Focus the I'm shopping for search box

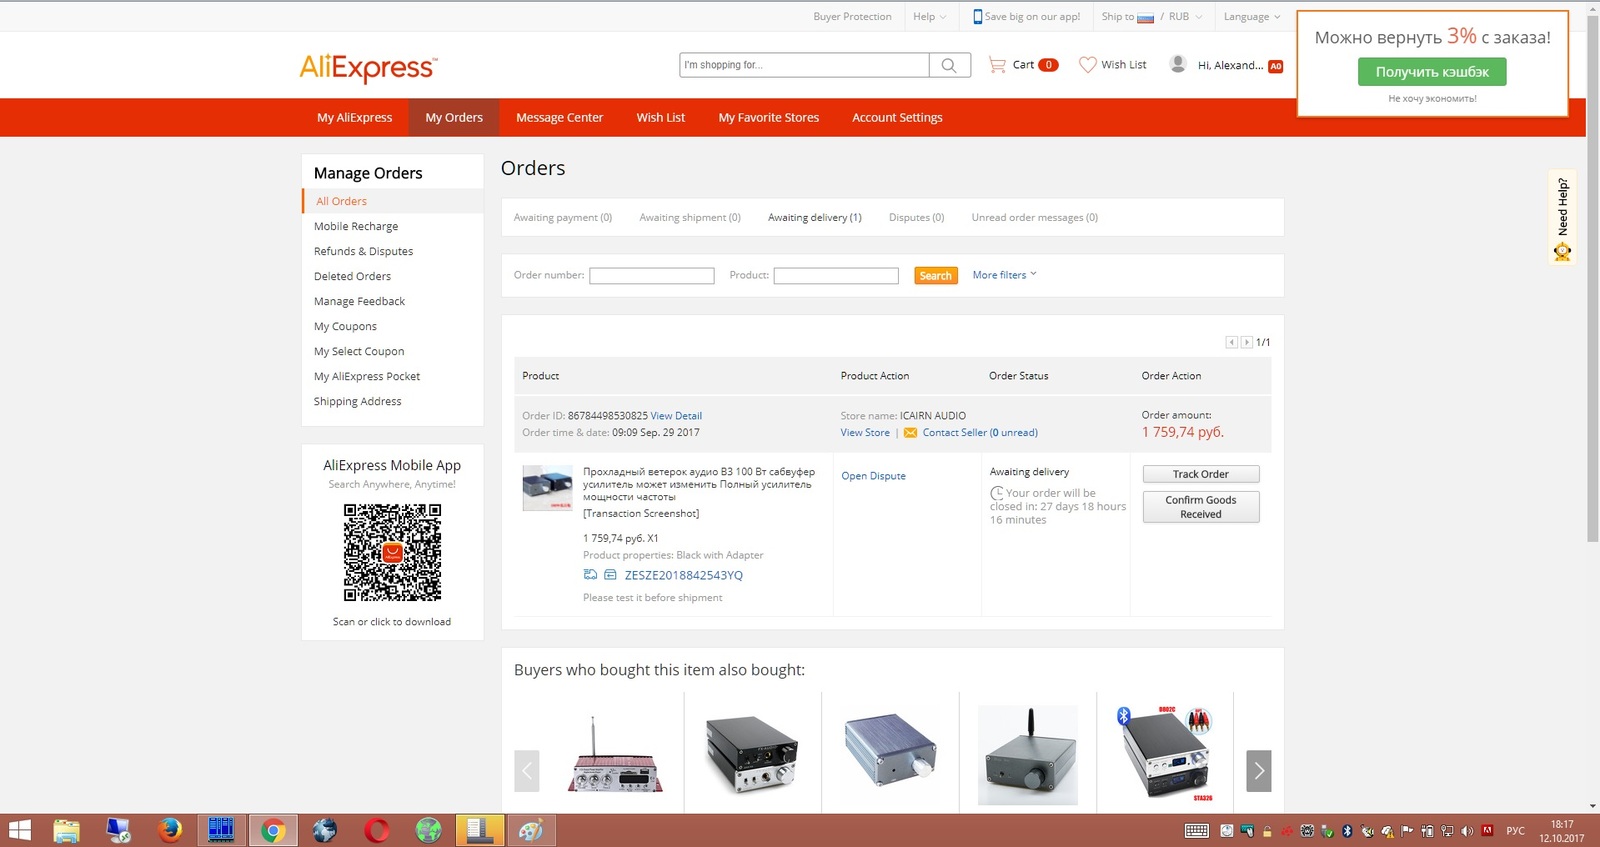(x=804, y=65)
